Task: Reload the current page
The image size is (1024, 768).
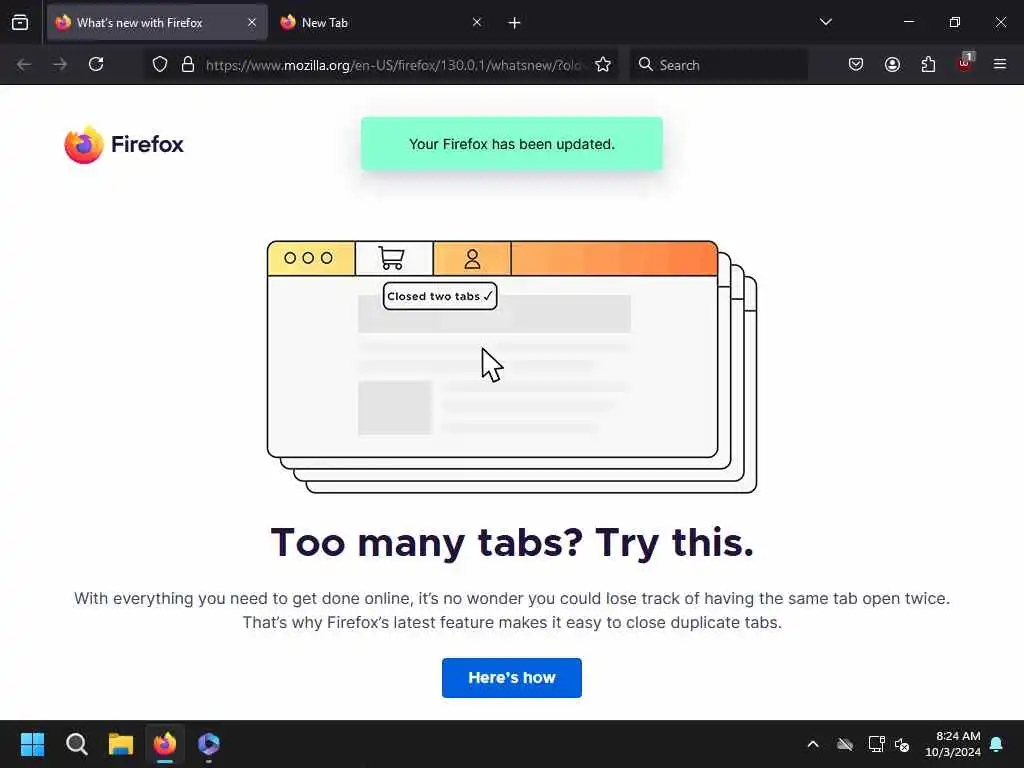Action: (x=96, y=64)
